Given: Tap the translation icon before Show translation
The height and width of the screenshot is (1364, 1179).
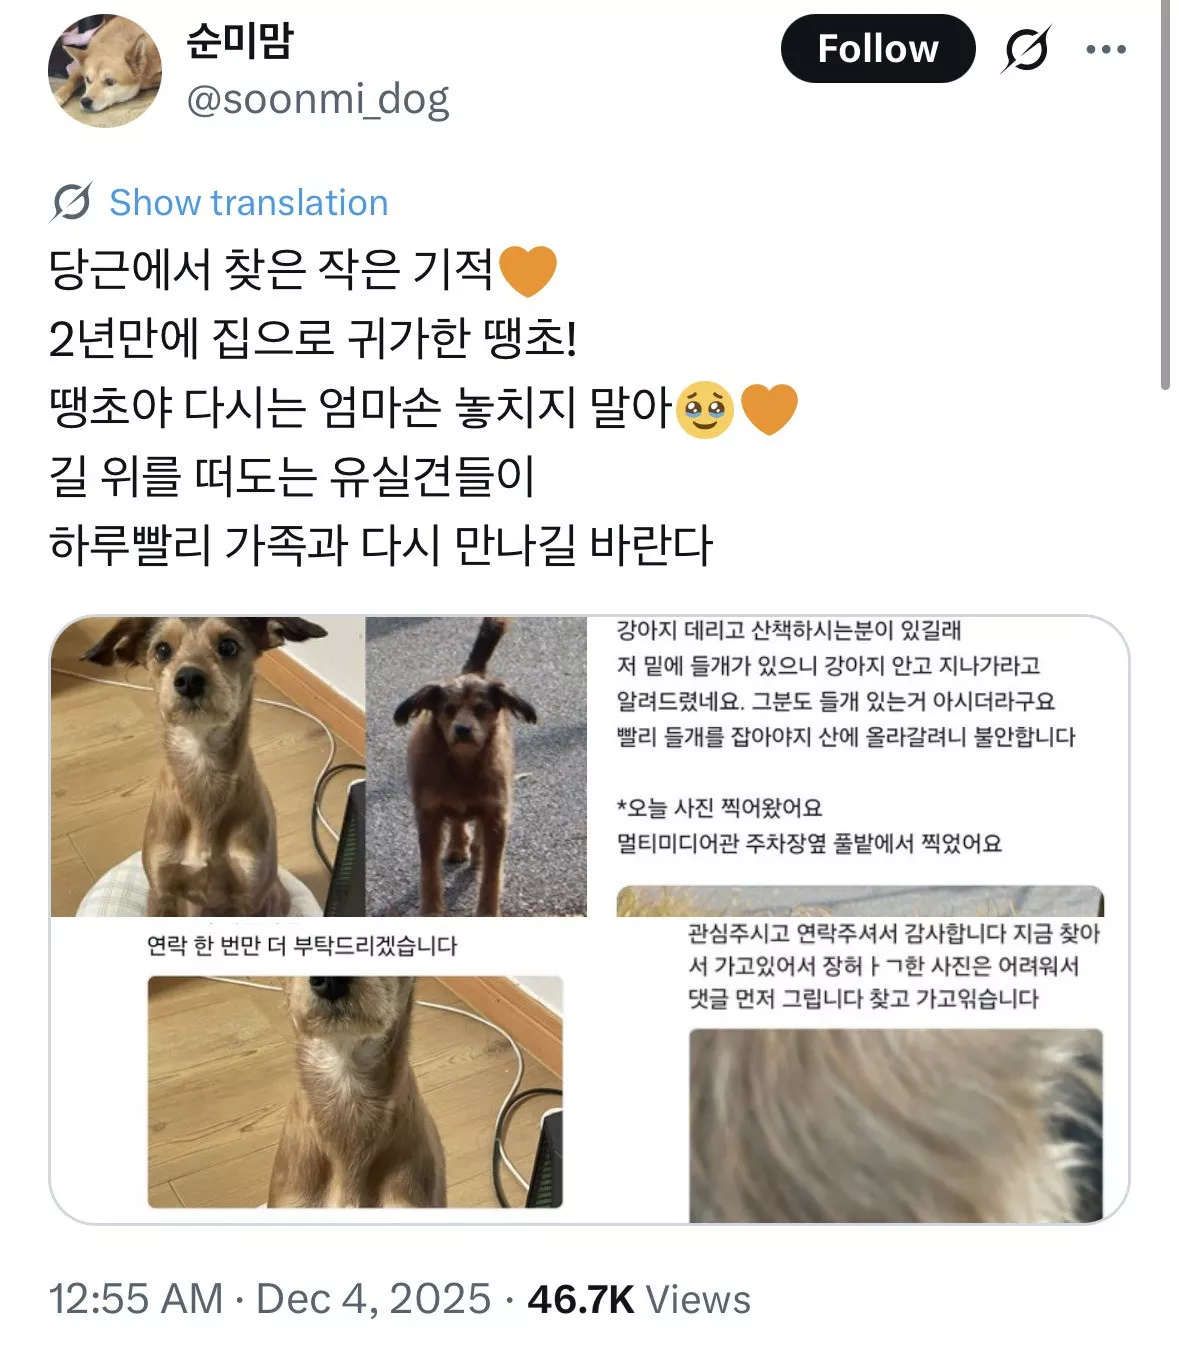Looking at the screenshot, I should click(x=72, y=203).
